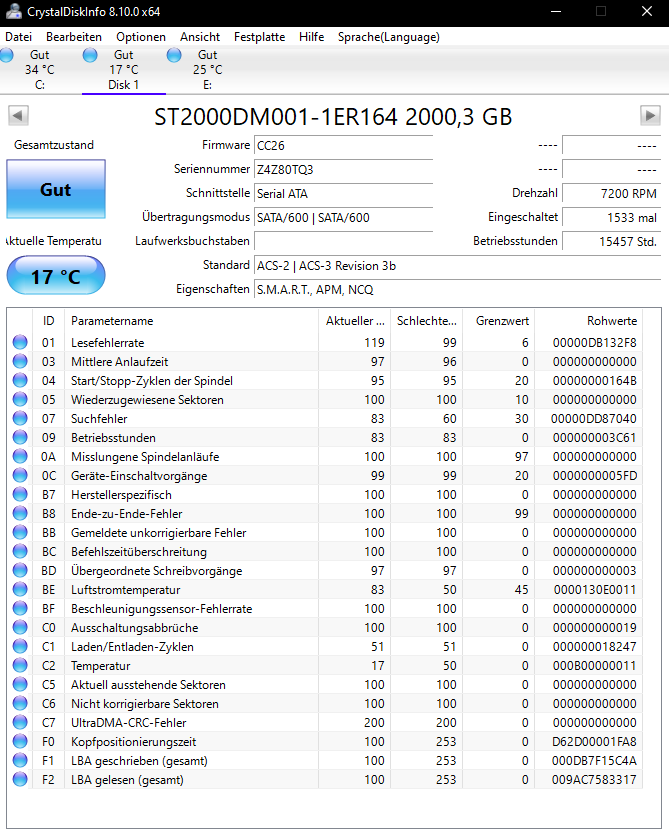Viewport: 669px width, 837px height.
Task: Click the Standard field ACS-2 | ACS-3
Action: [x=458, y=266]
